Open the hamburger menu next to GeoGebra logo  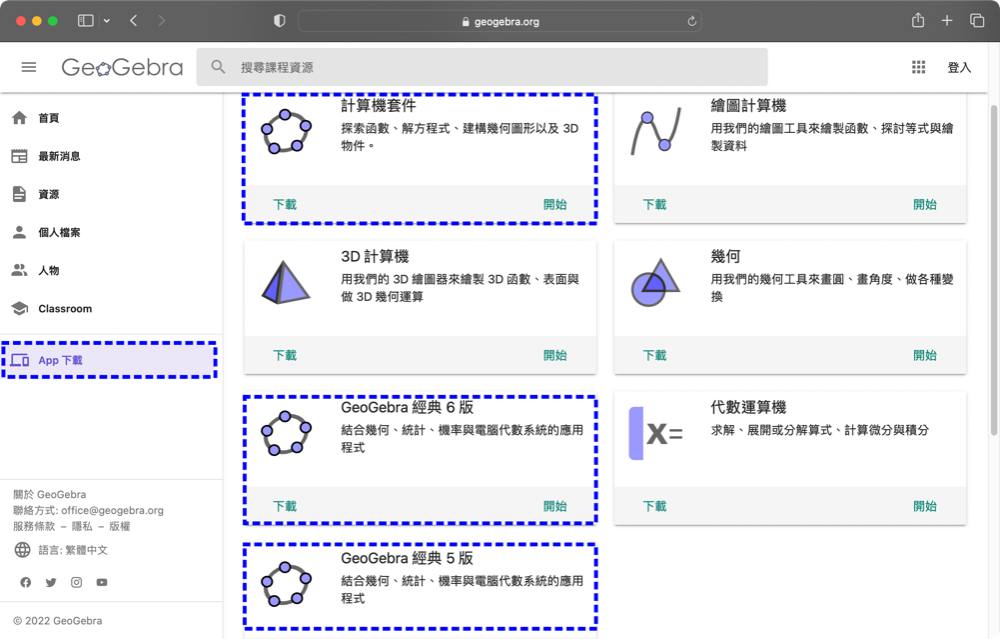29,67
